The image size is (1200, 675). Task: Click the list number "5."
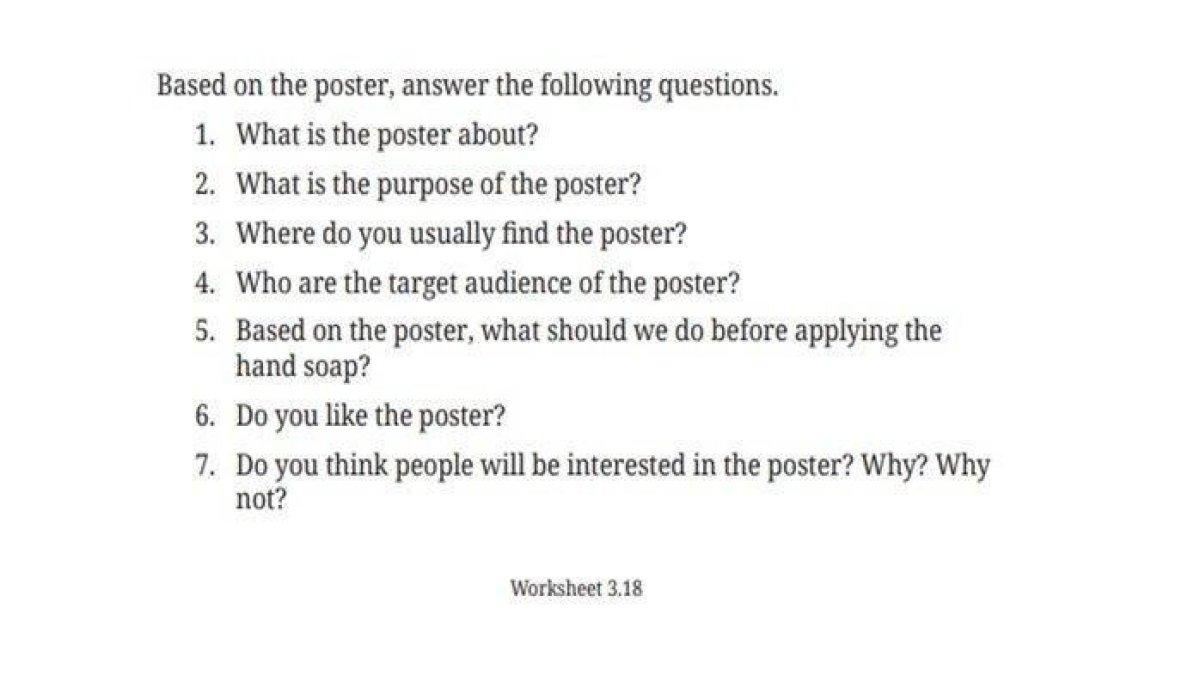[x=207, y=331]
